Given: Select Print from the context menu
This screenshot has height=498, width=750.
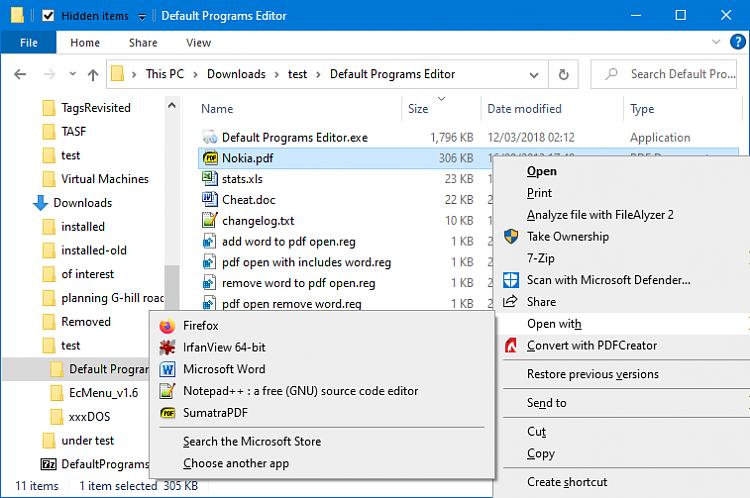Looking at the screenshot, I should 539,193.
